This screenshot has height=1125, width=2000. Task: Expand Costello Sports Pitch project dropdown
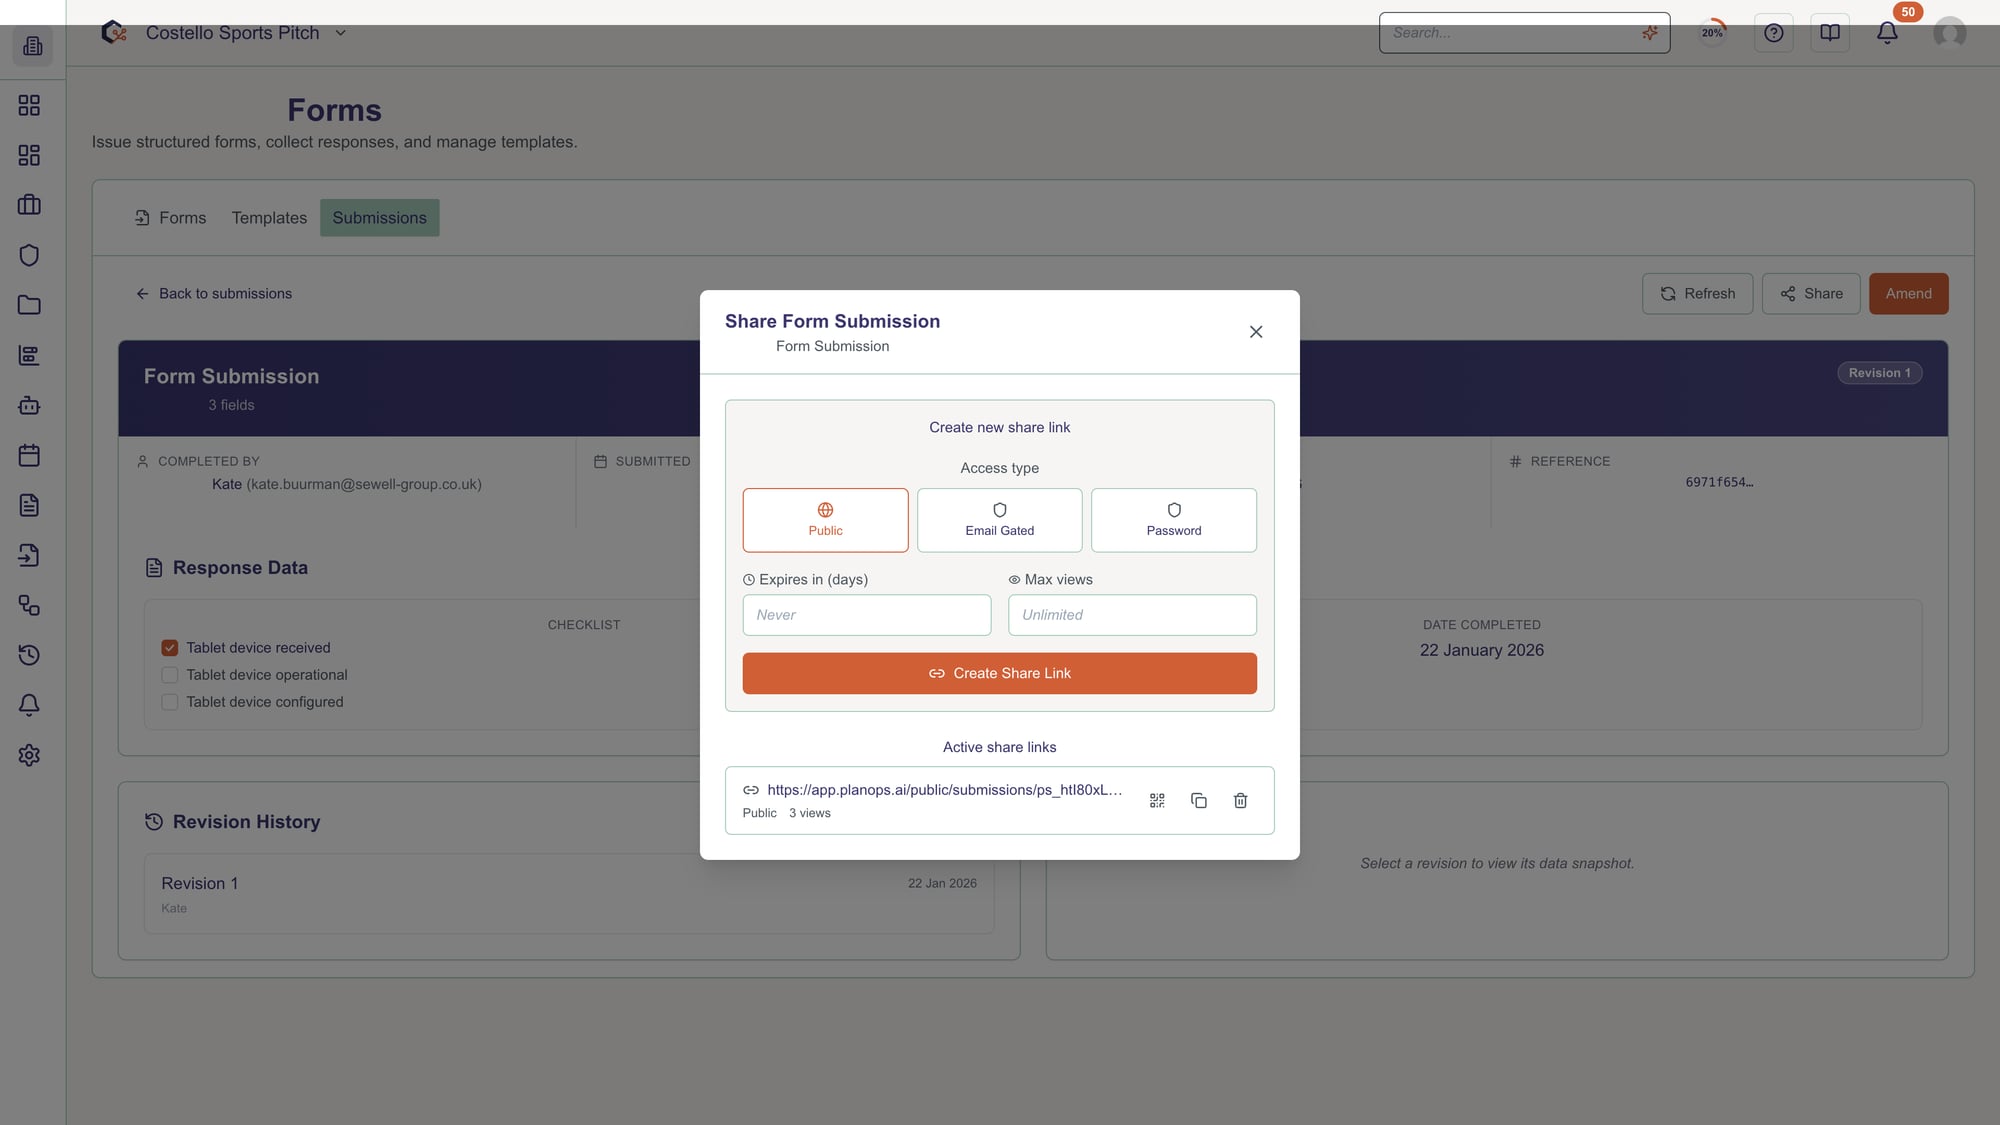(x=340, y=33)
